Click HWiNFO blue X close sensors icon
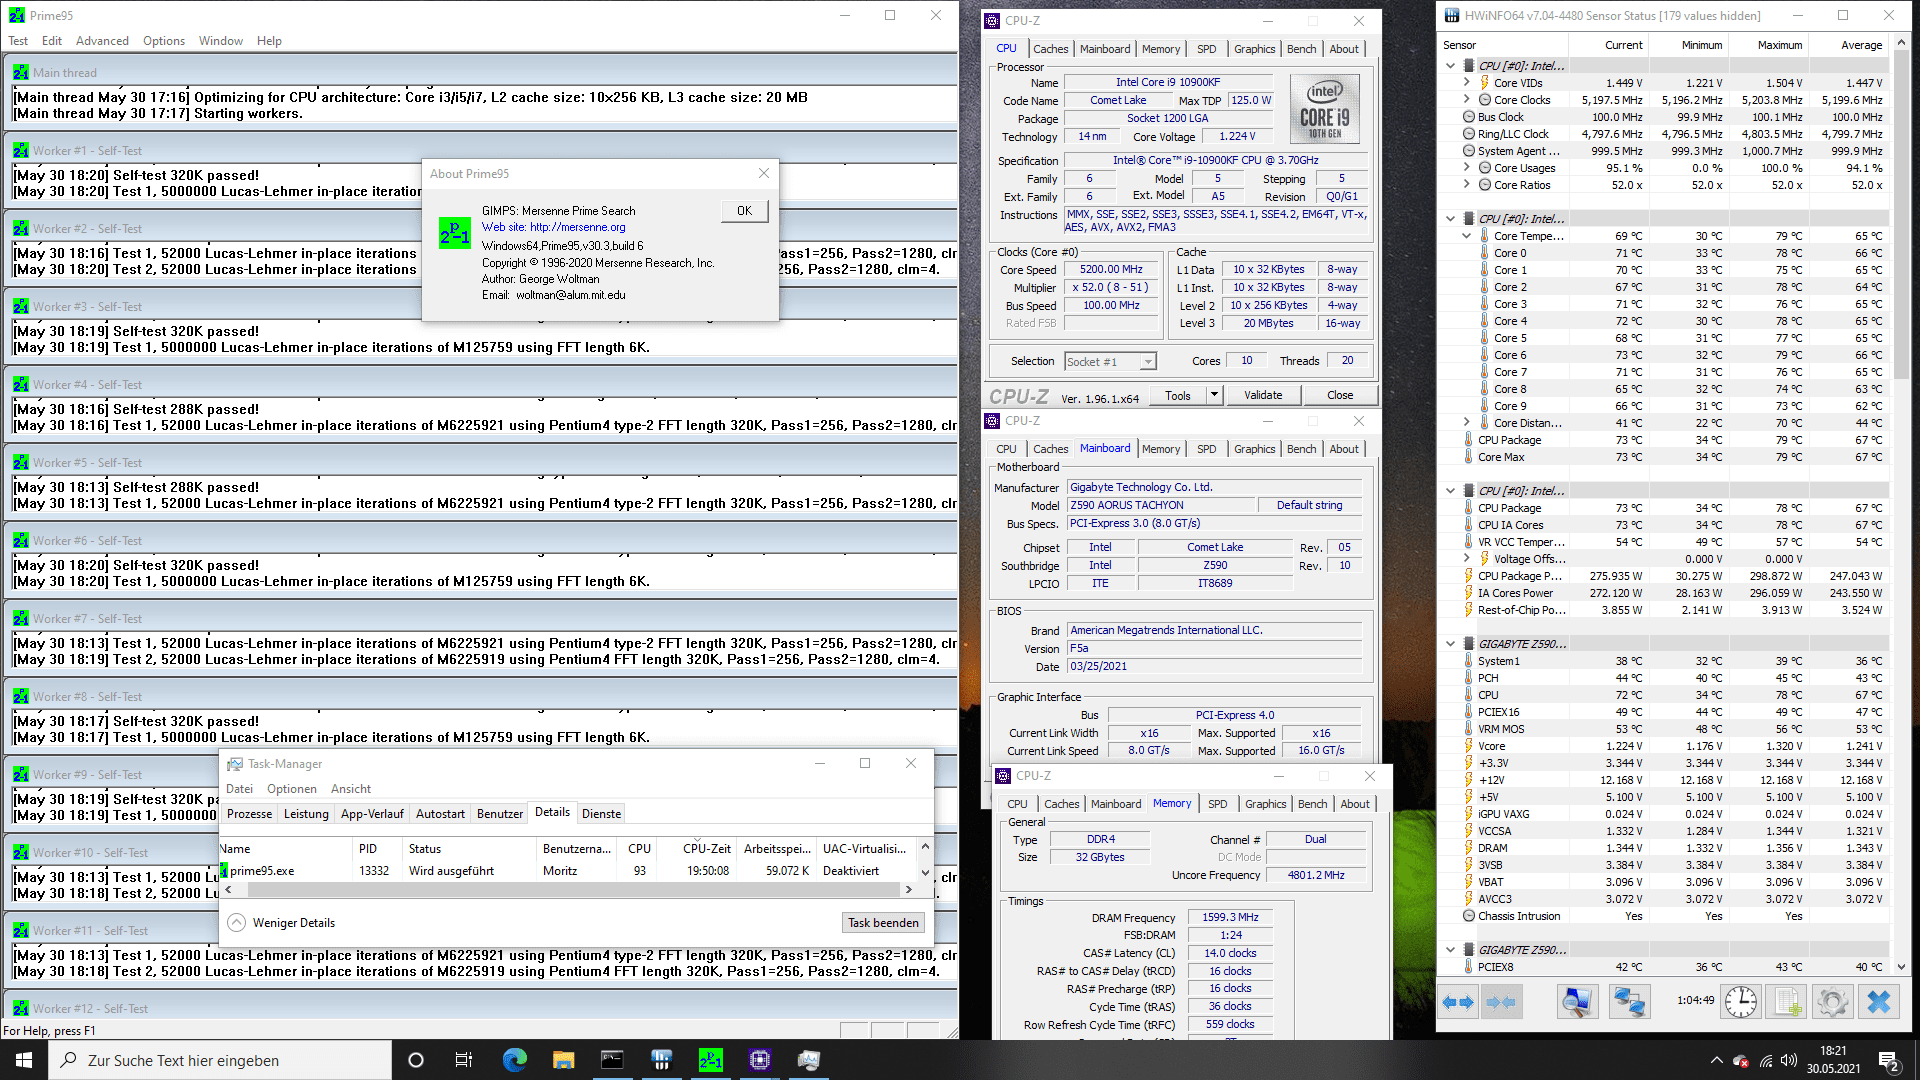 [x=1879, y=1001]
